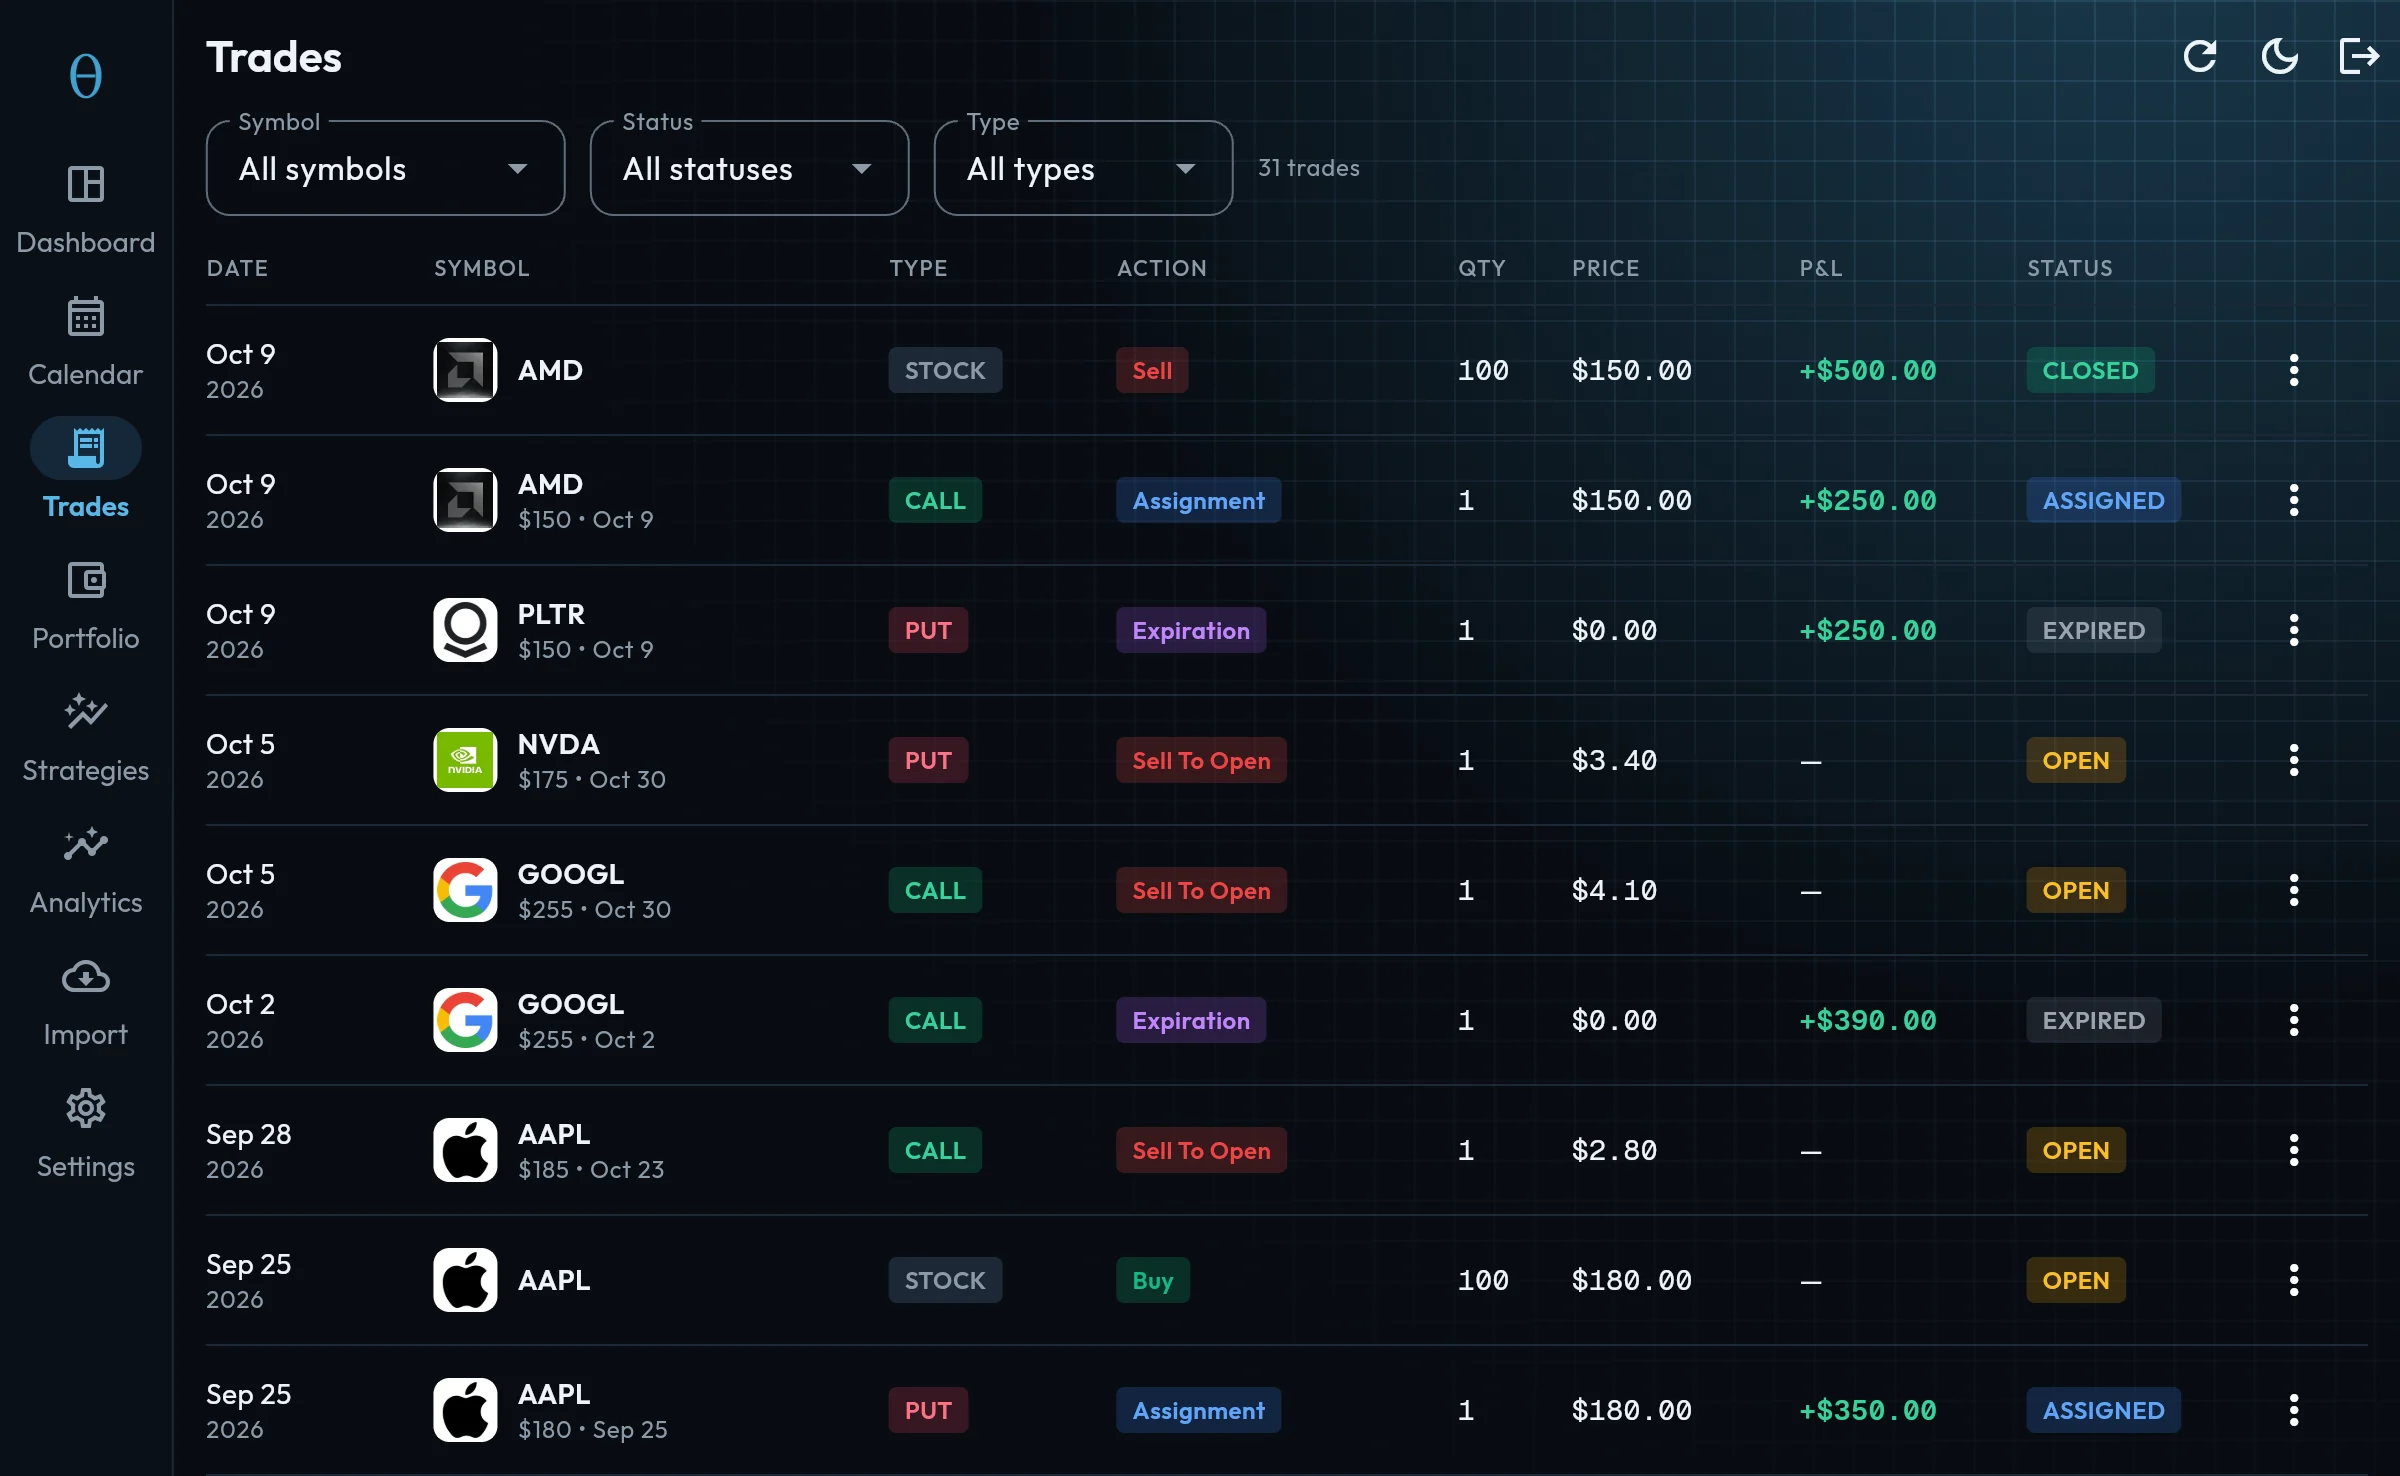Click the Apple logo in the AAPL PUT row
This screenshot has height=1476, width=2400.
[465, 1410]
